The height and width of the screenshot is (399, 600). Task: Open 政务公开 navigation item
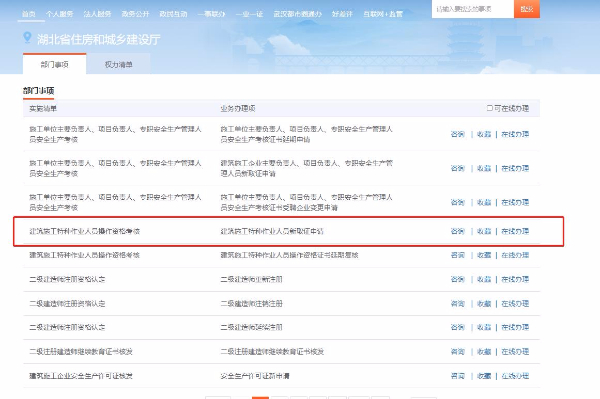pyautogui.click(x=135, y=14)
